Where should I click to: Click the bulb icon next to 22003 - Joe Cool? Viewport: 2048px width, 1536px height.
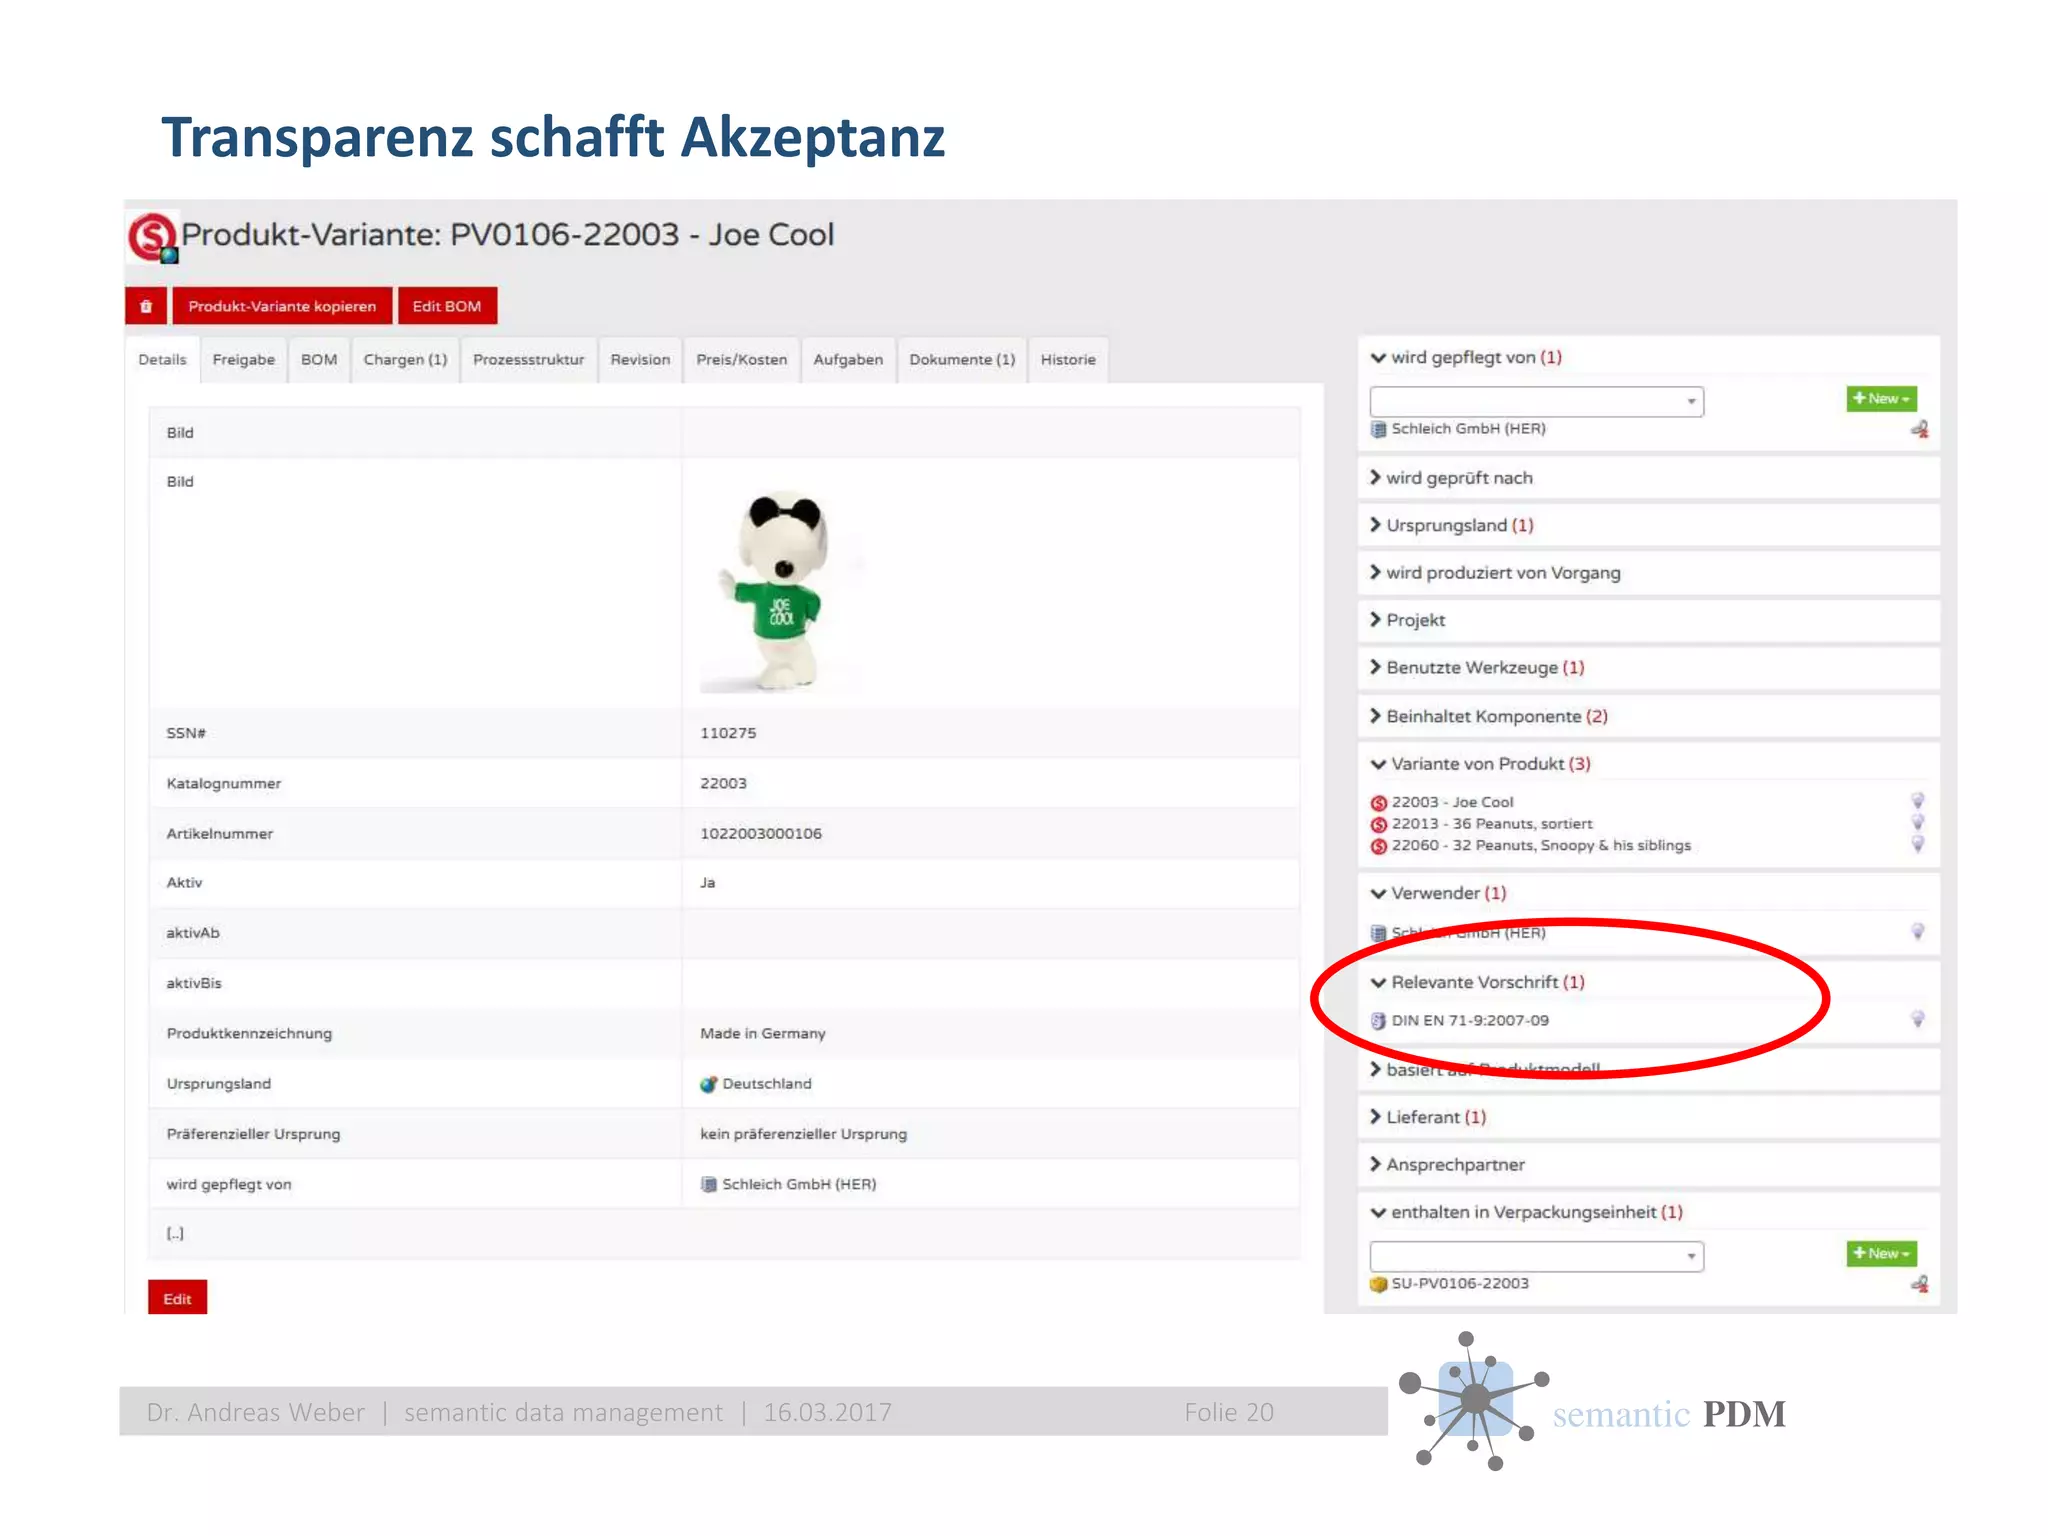click(1917, 801)
